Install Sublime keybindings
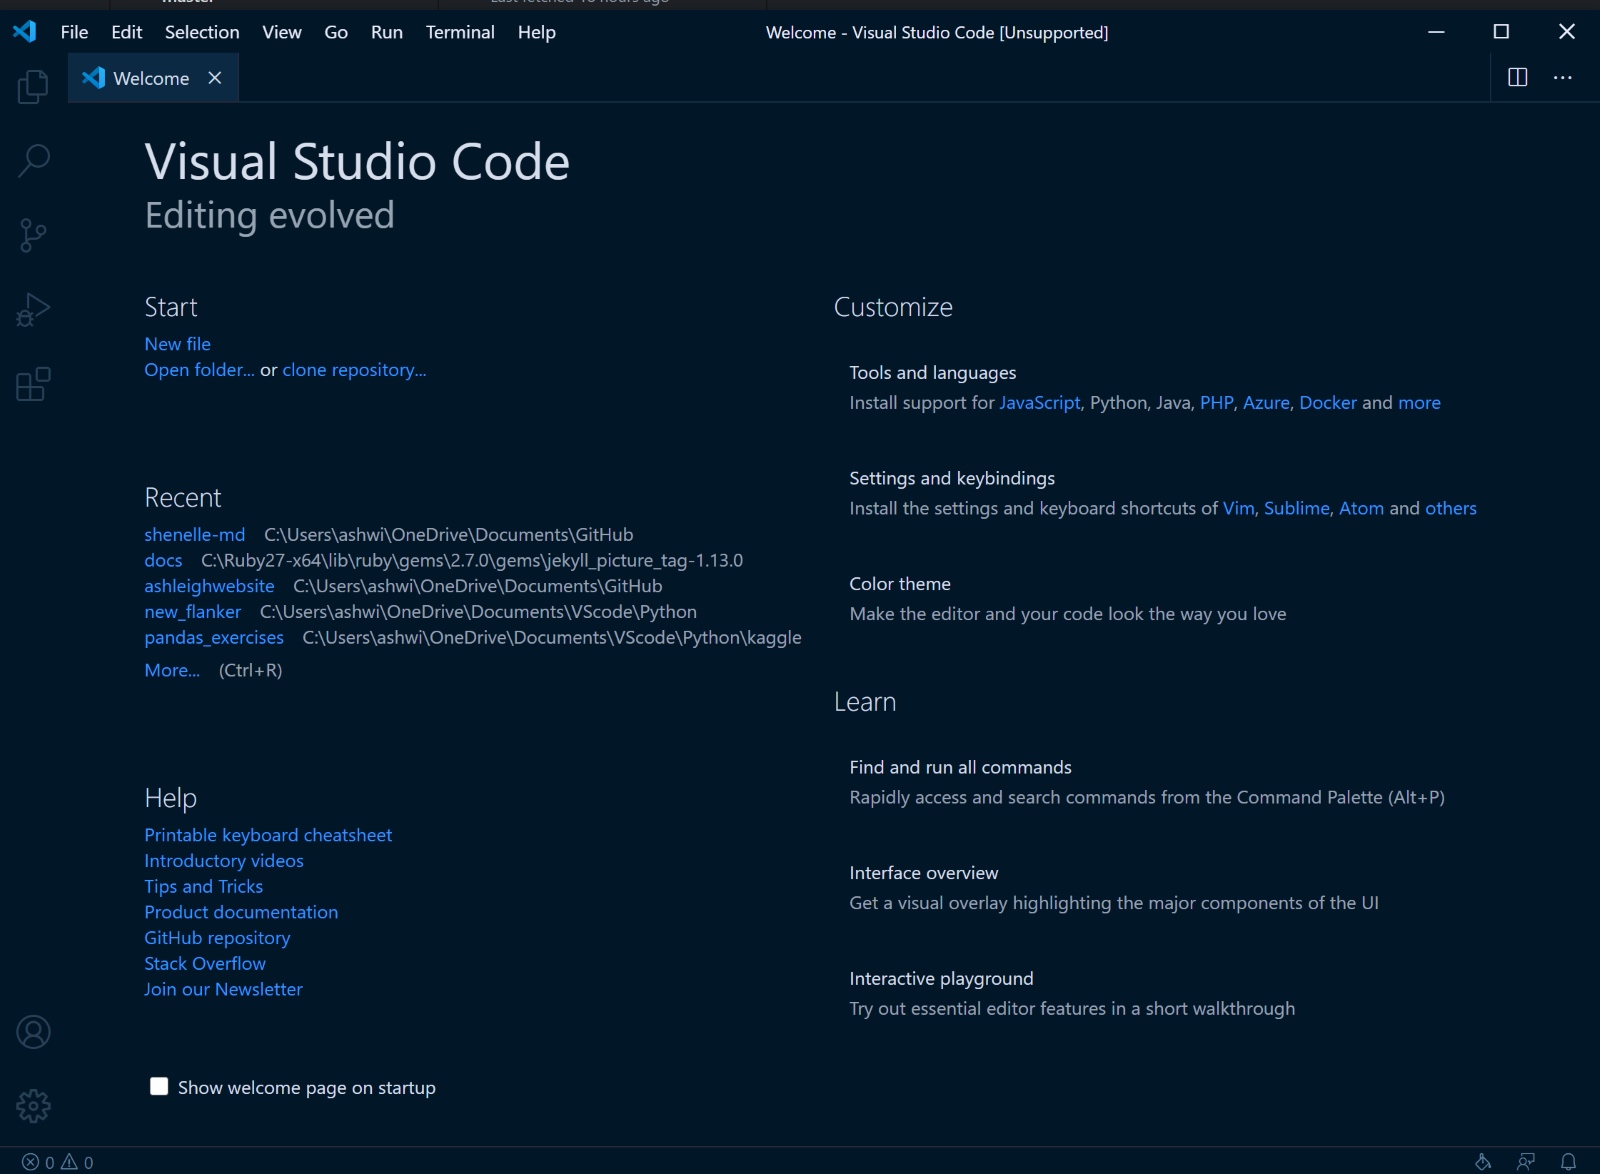The height and width of the screenshot is (1174, 1600). [x=1296, y=508]
